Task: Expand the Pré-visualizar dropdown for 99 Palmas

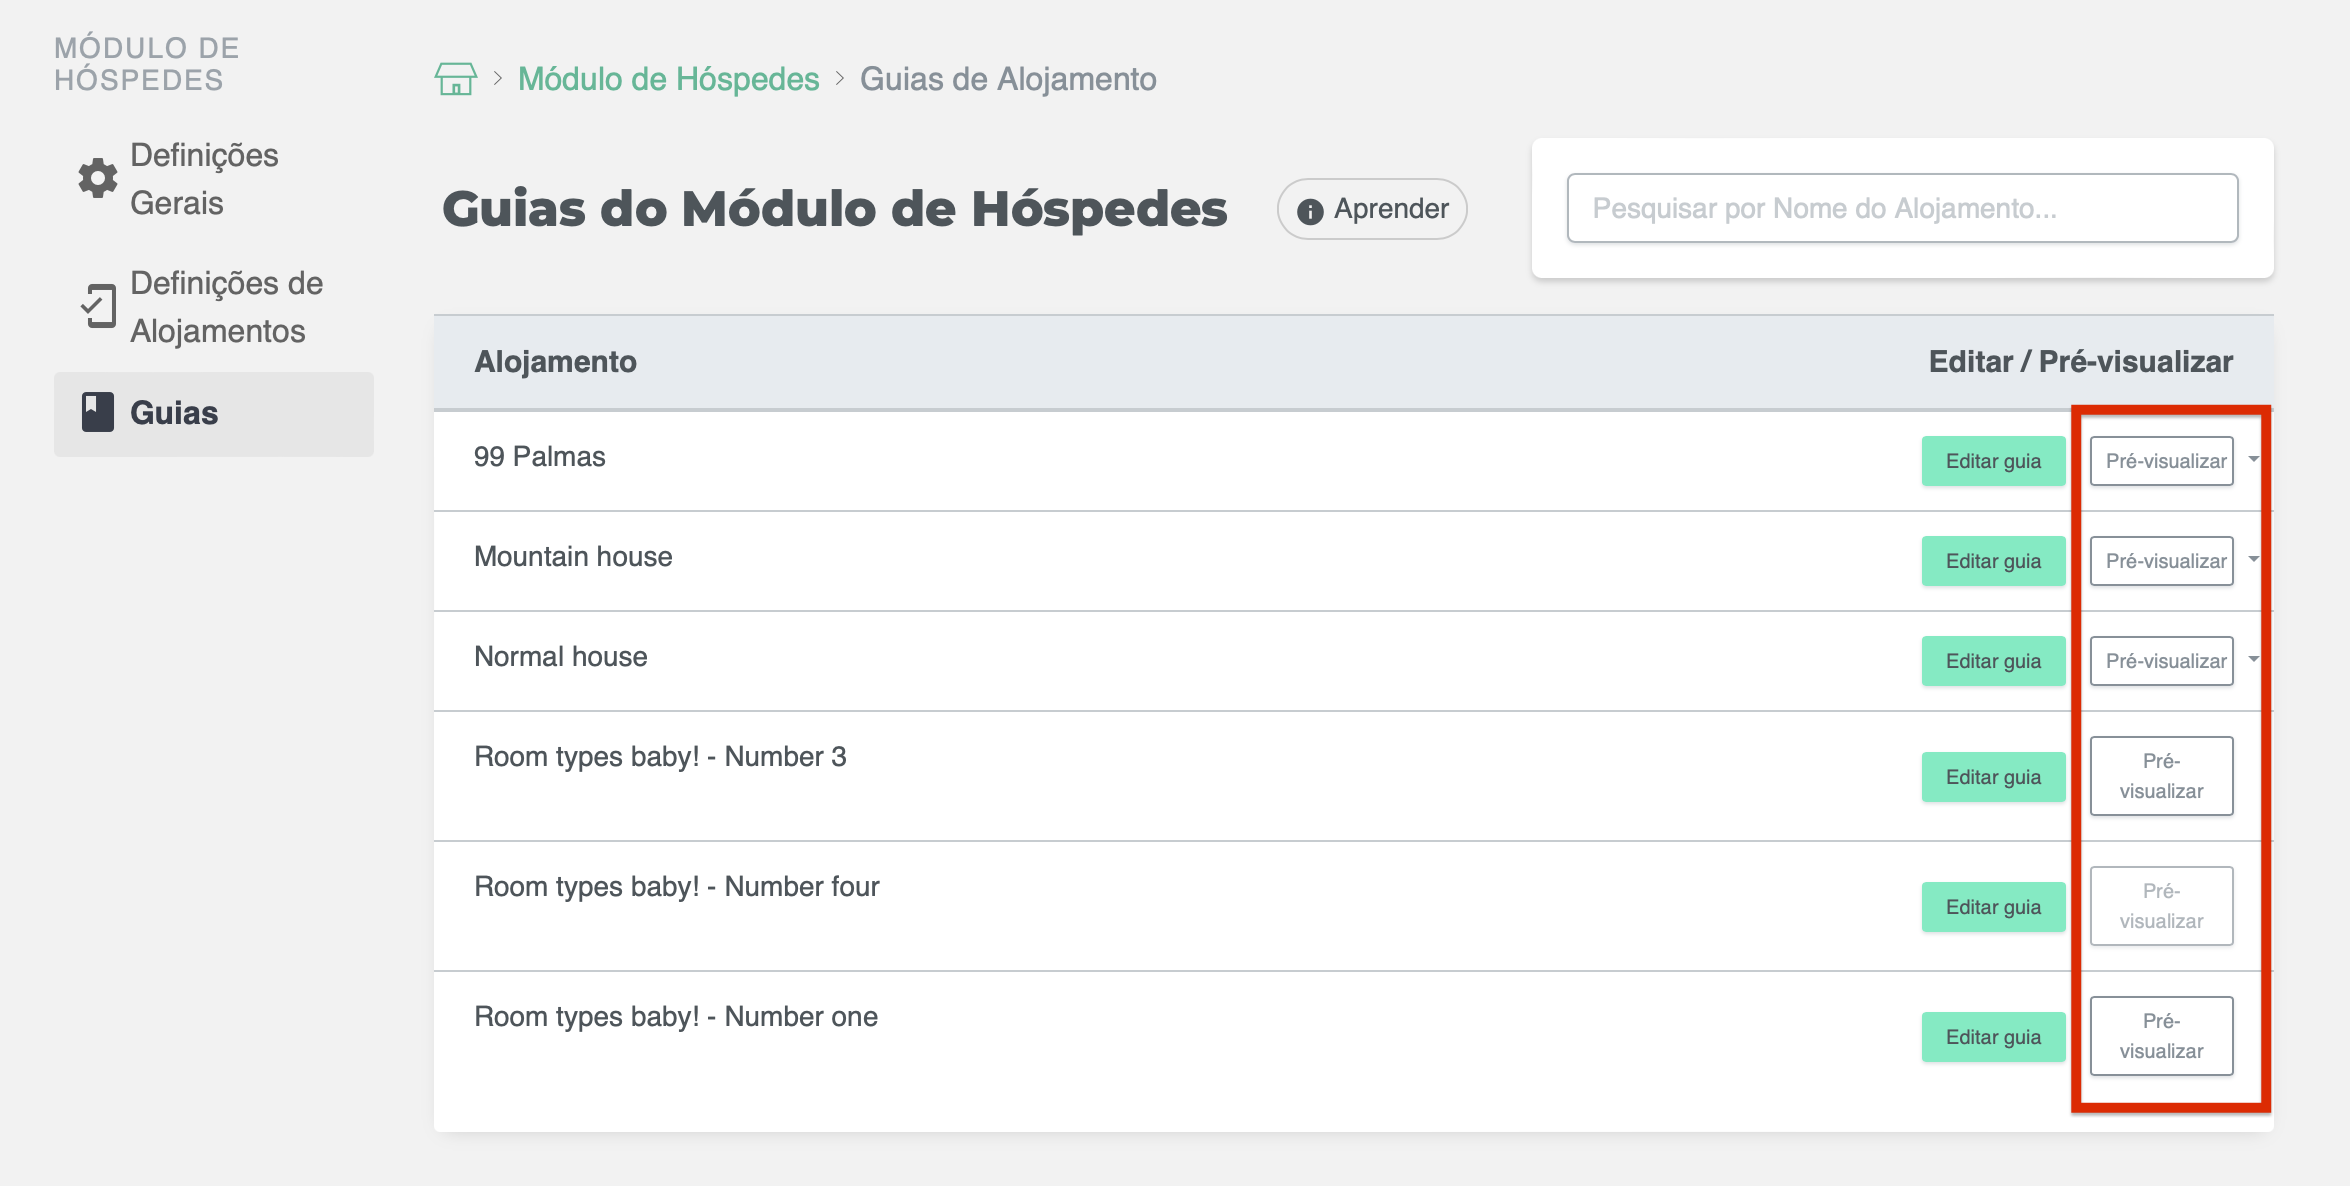Action: click(x=2254, y=461)
